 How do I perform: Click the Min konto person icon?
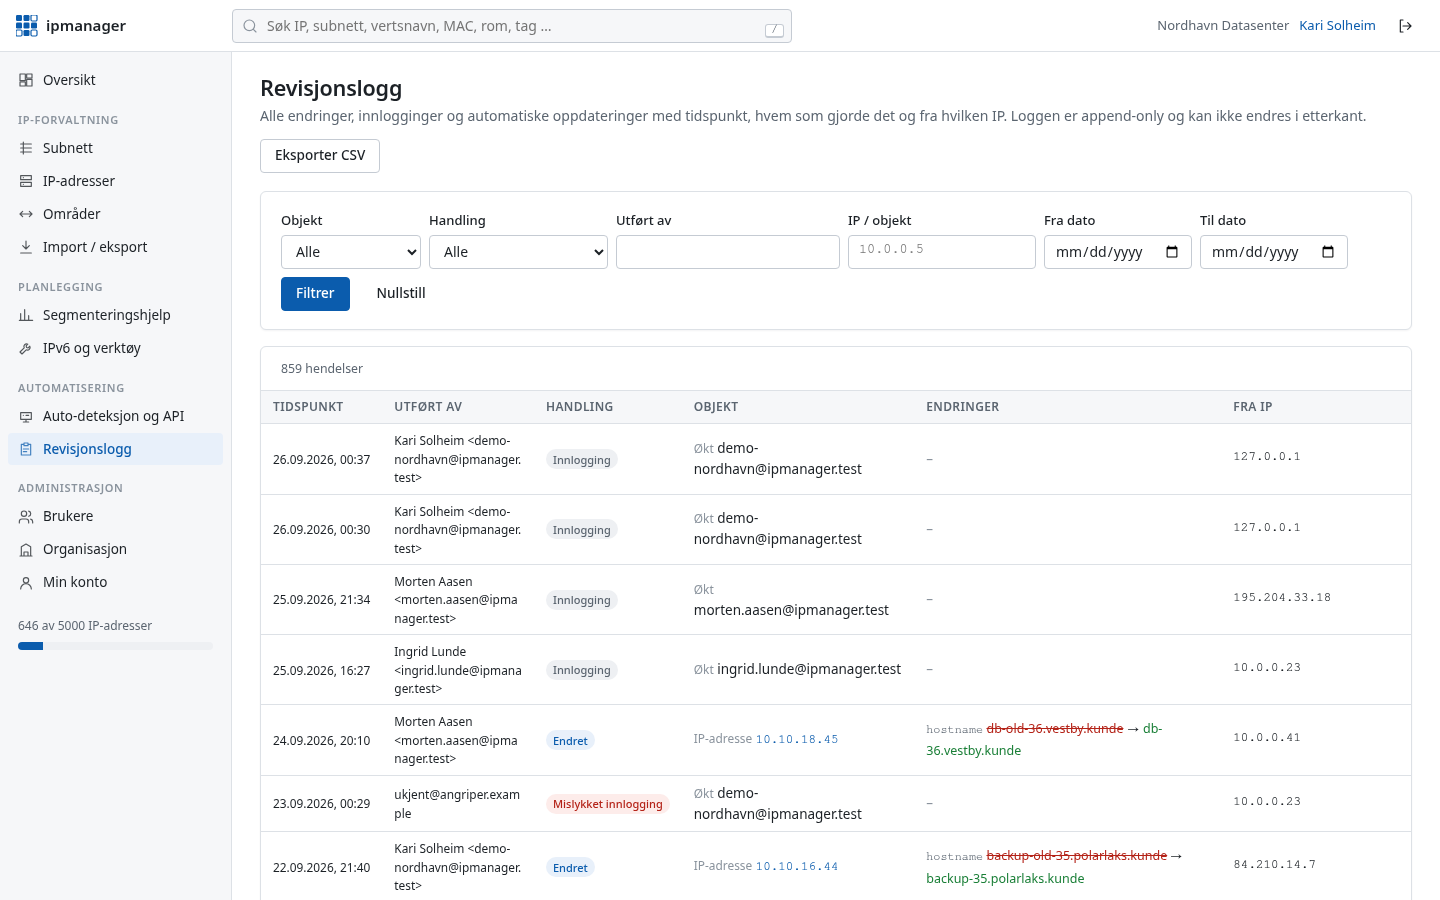pos(26,582)
